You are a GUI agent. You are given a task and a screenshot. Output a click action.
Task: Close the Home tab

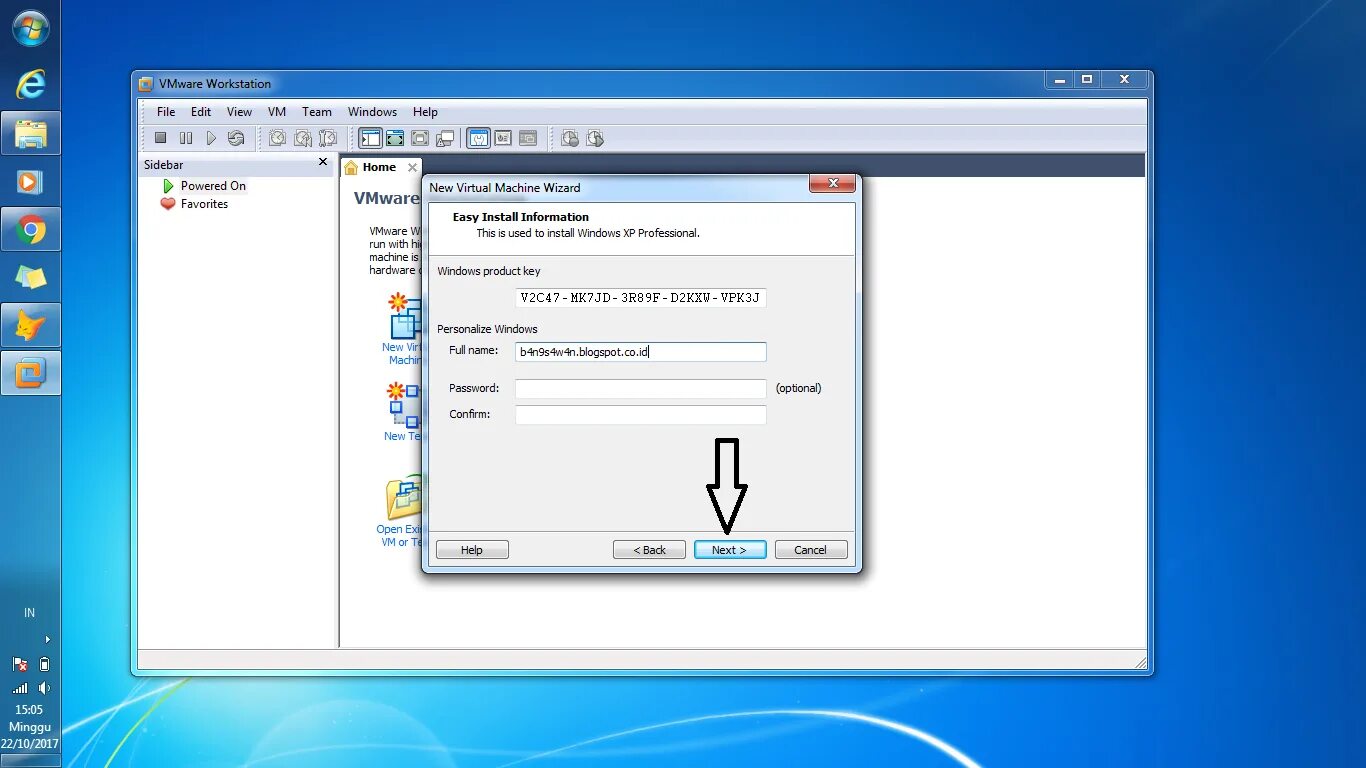coord(412,168)
